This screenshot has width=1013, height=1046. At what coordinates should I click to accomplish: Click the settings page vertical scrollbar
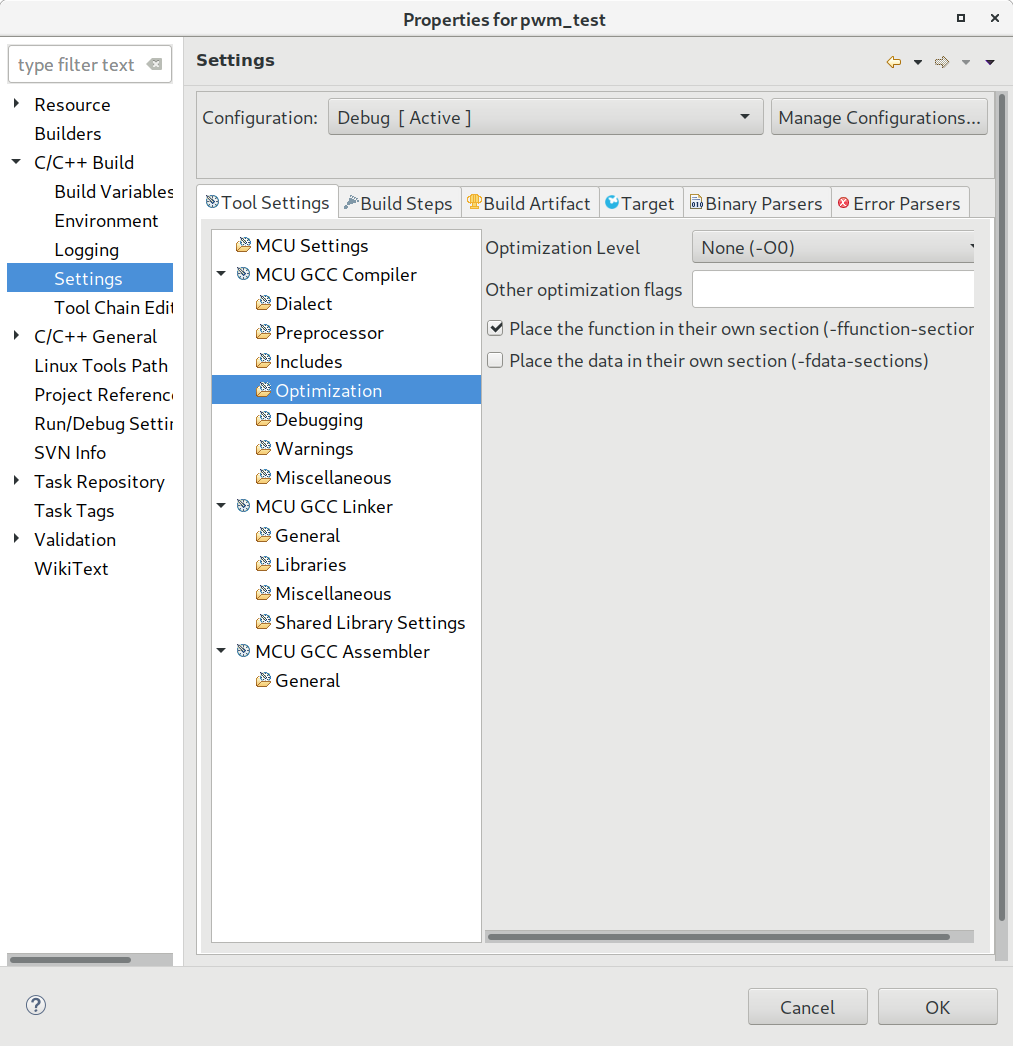coord(1001,507)
